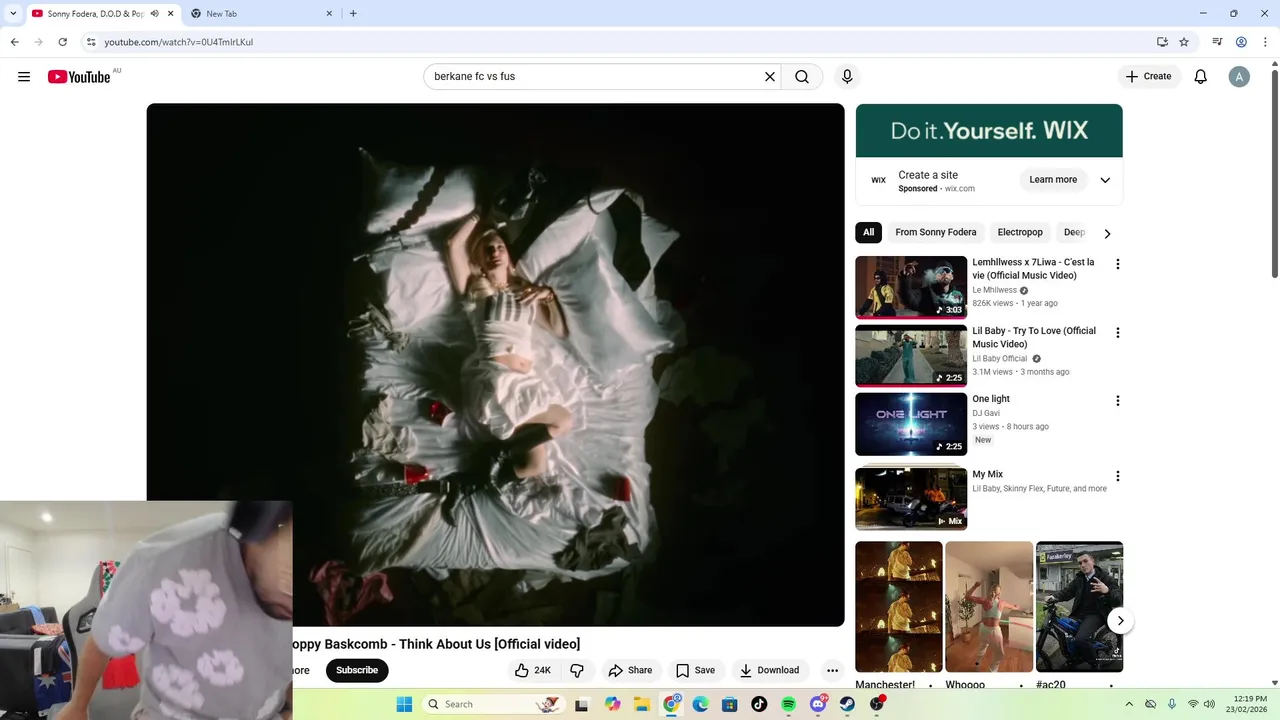The width and height of the screenshot is (1280, 720).
Task: Open options for One light video
Action: [1118, 401]
